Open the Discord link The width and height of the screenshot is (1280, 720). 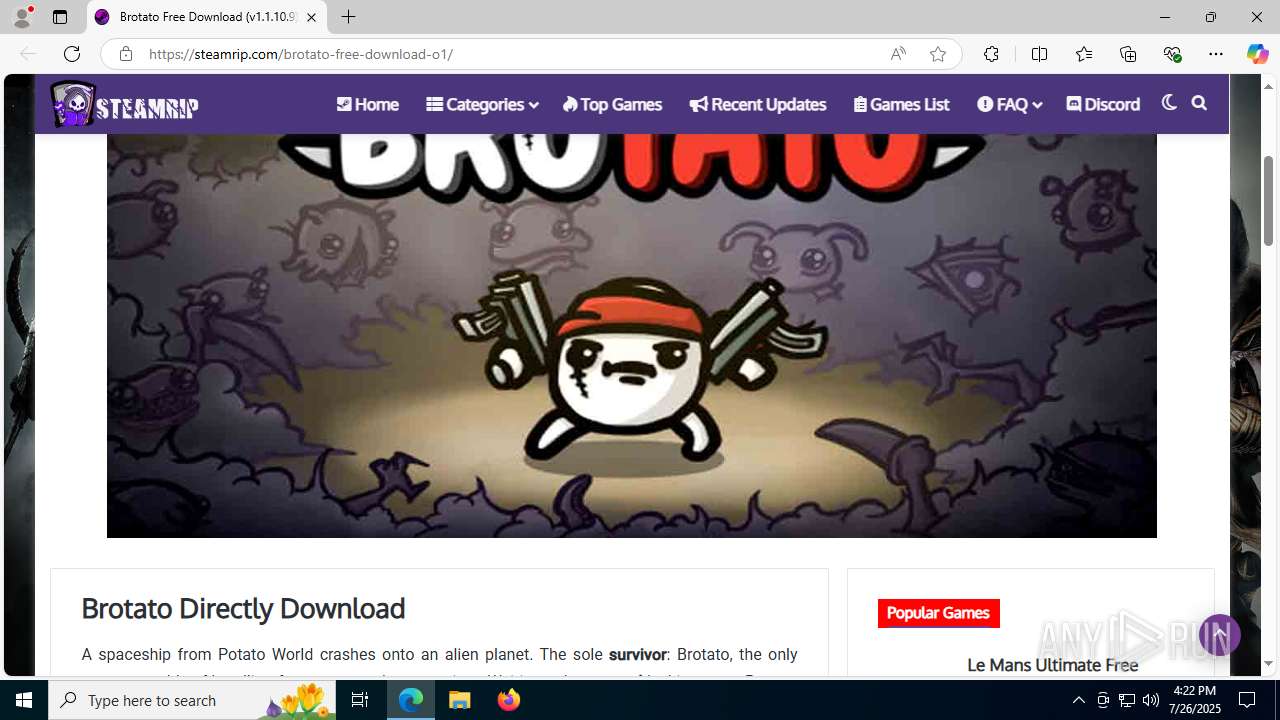[x=1103, y=104]
